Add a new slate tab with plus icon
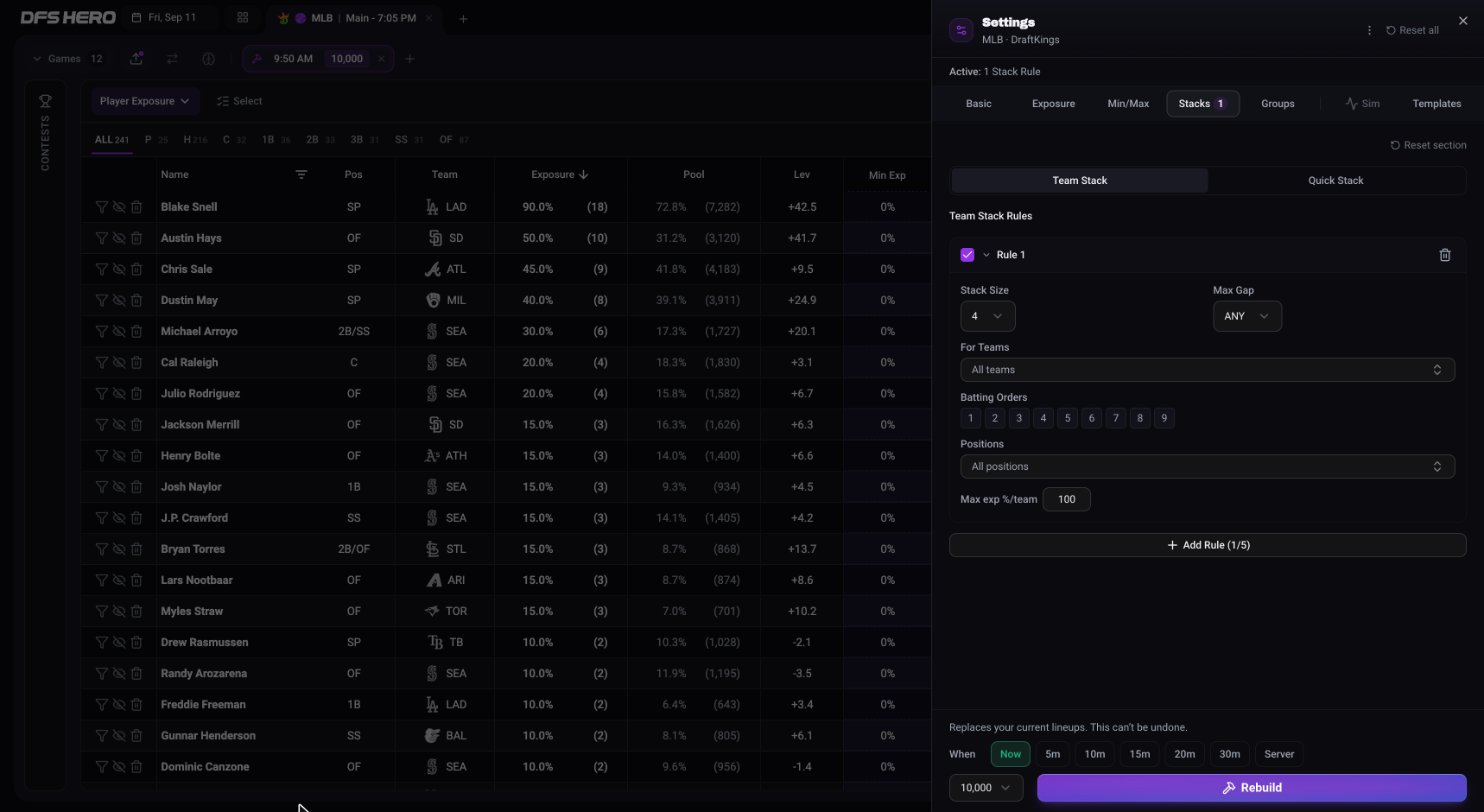Image resolution: width=1484 pixels, height=812 pixels. point(462,19)
